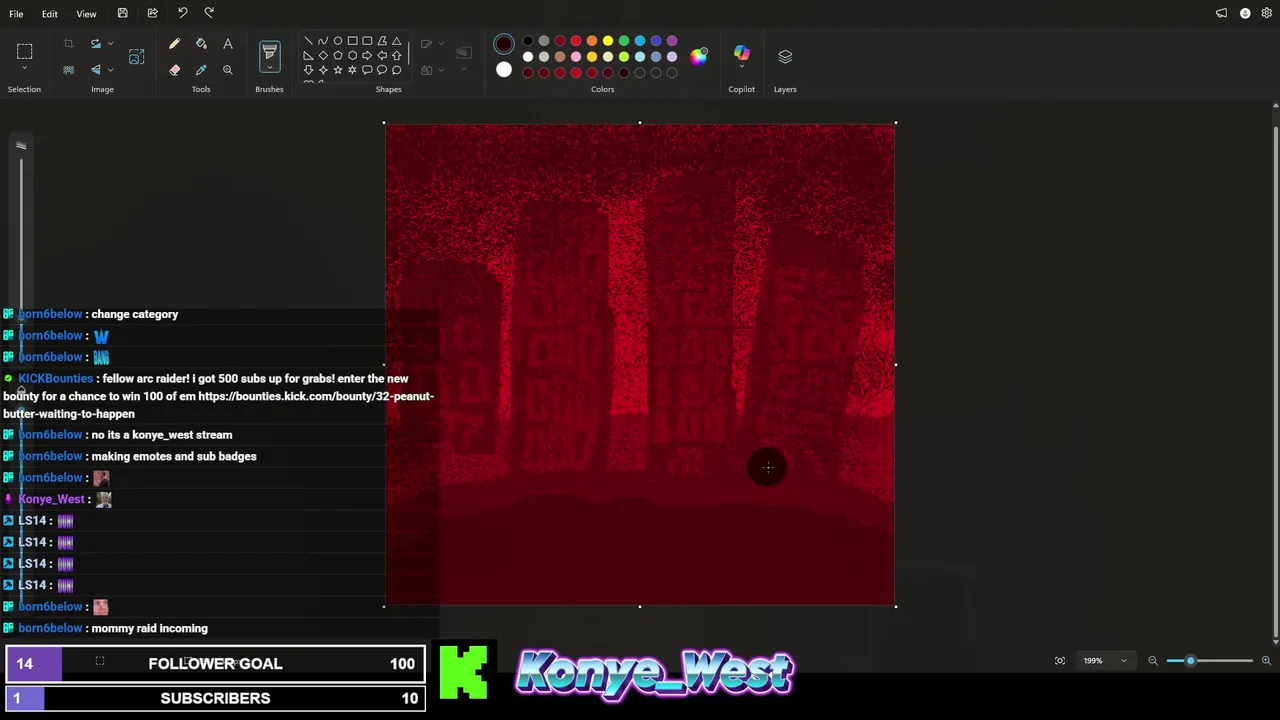
Task: Select the Oval shape
Action: point(338,41)
